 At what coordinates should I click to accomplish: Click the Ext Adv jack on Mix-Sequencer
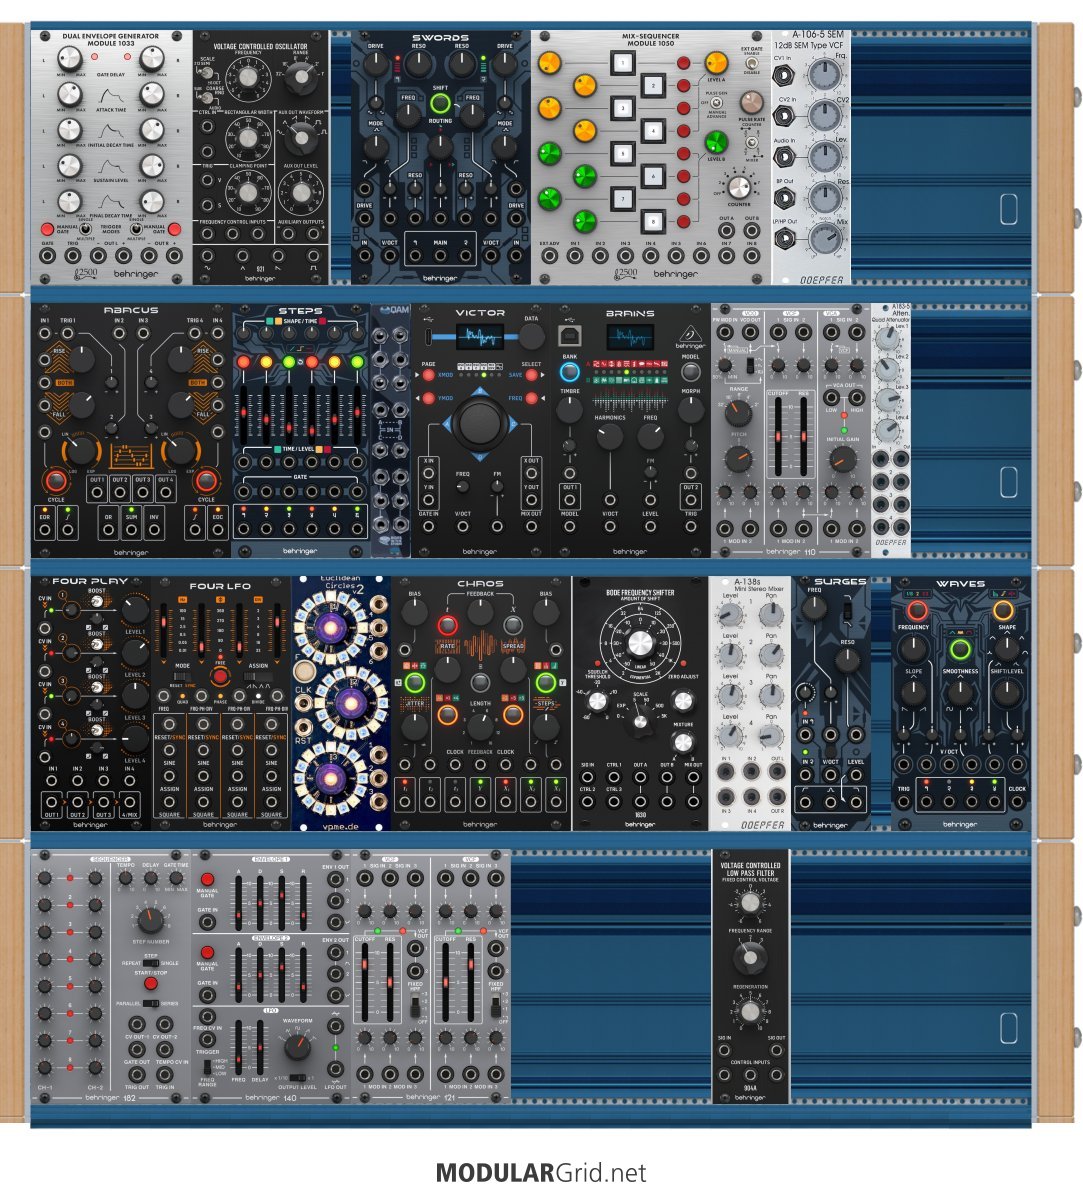tap(550, 256)
